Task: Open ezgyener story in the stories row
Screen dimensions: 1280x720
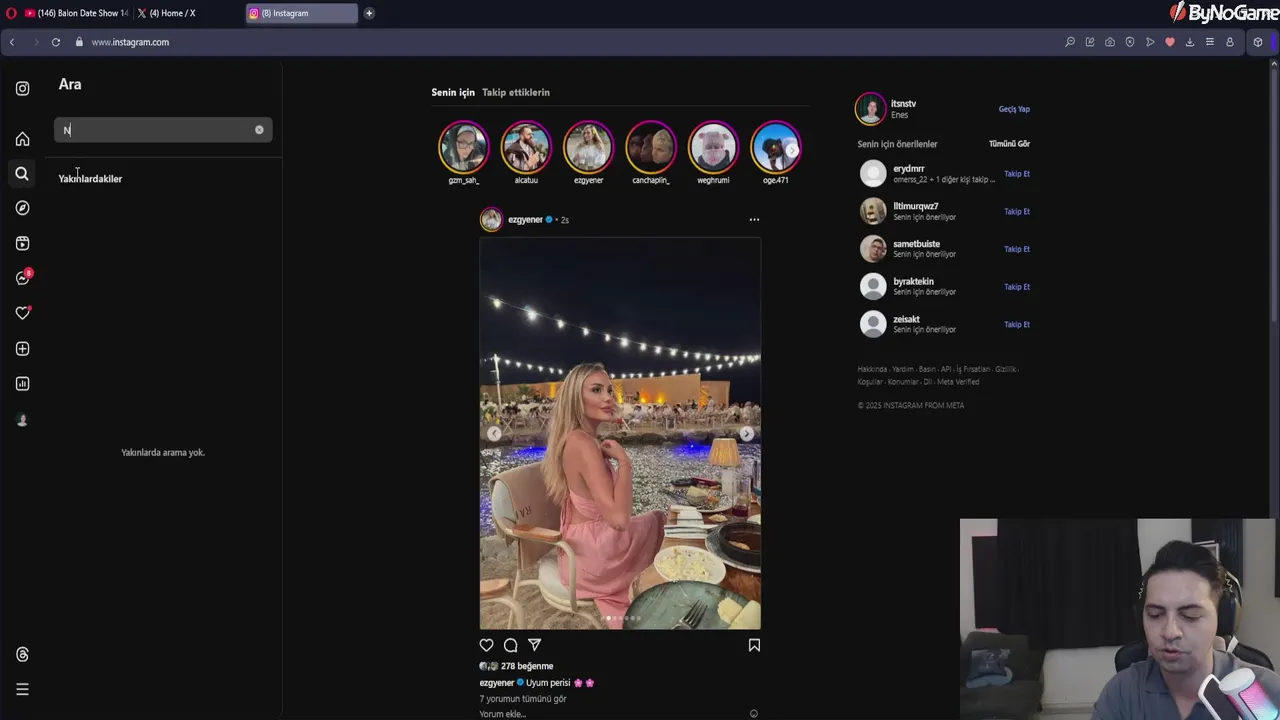Action: coord(588,147)
